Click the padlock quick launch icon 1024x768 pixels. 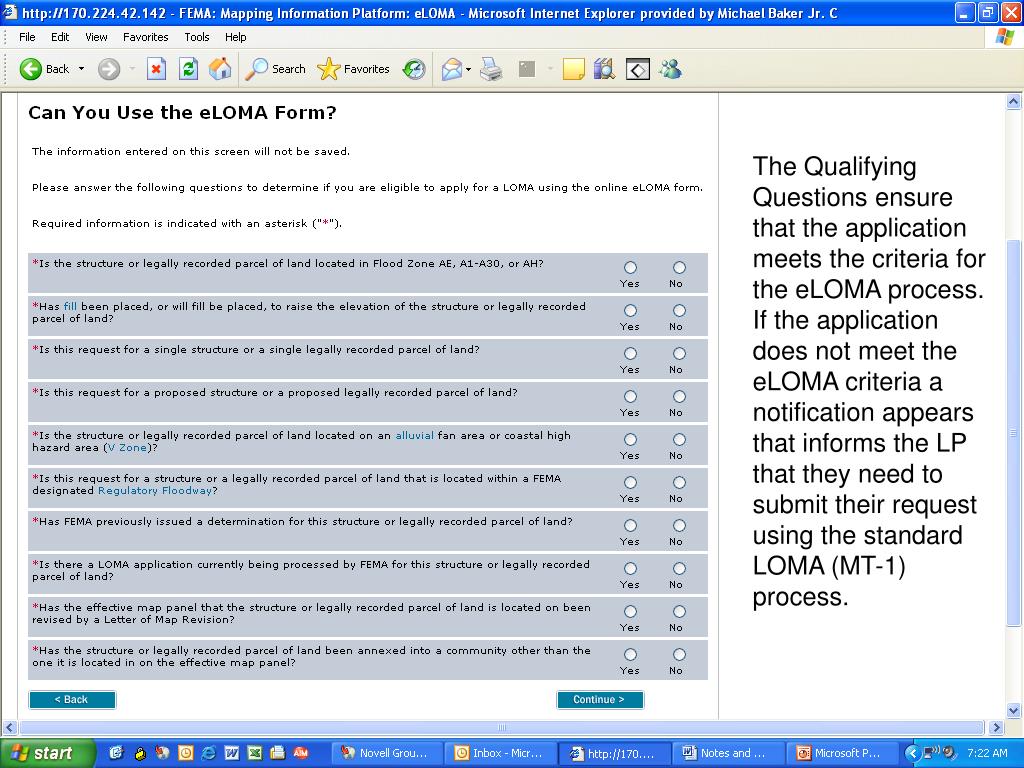click(140, 753)
